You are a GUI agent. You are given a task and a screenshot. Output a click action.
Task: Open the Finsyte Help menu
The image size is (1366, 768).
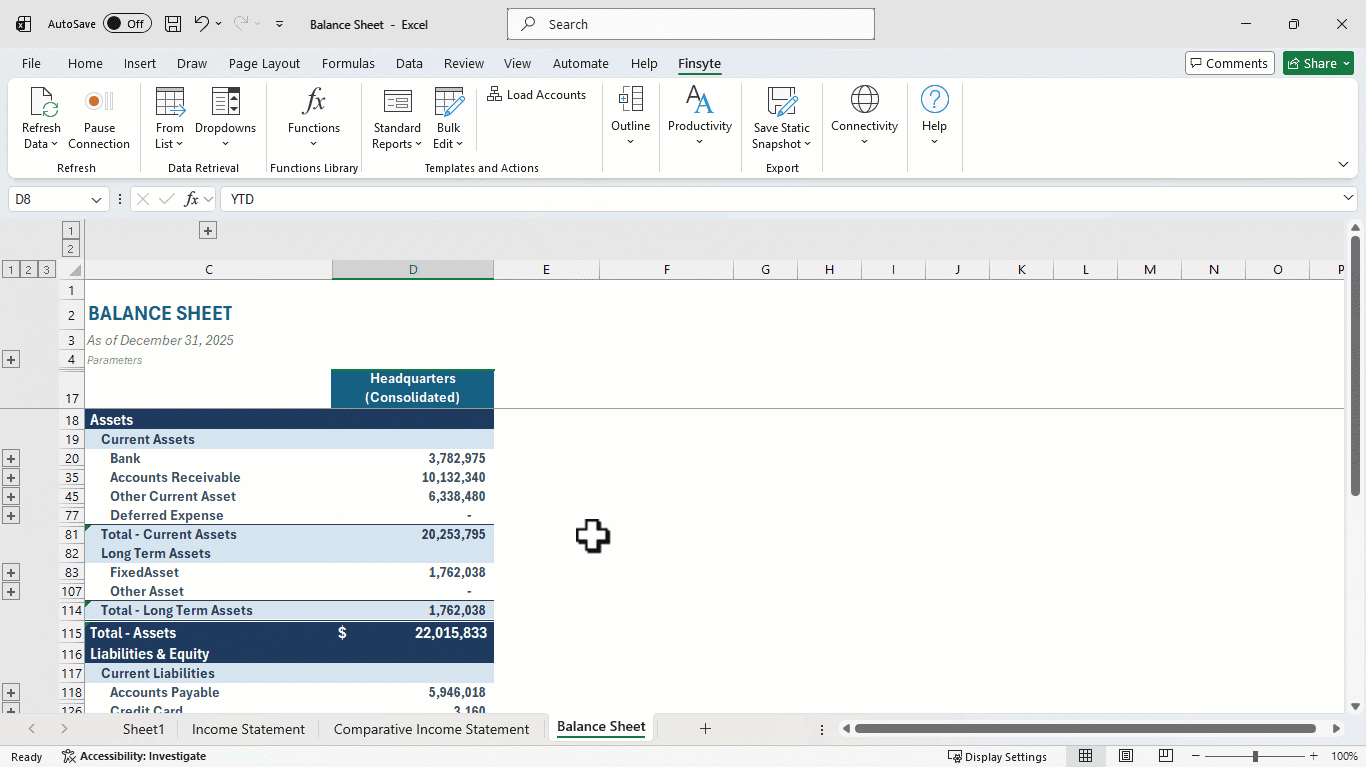pyautogui.click(x=934, y=116)
